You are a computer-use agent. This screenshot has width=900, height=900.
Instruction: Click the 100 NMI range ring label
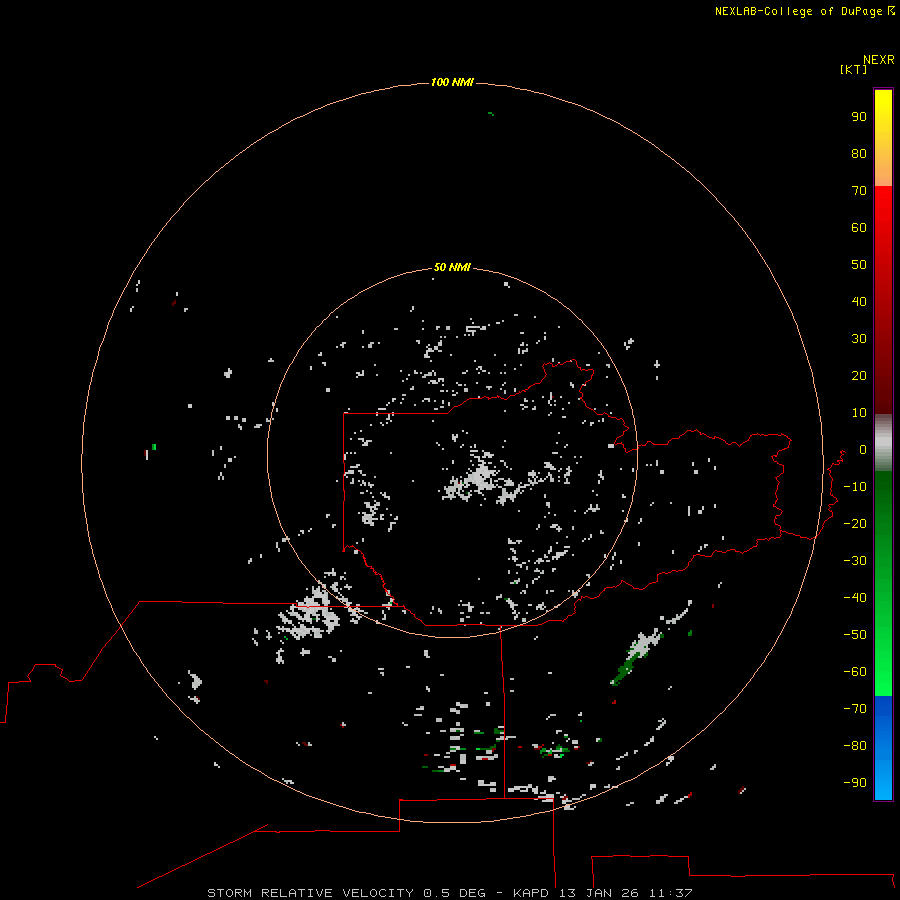(452, 83)
